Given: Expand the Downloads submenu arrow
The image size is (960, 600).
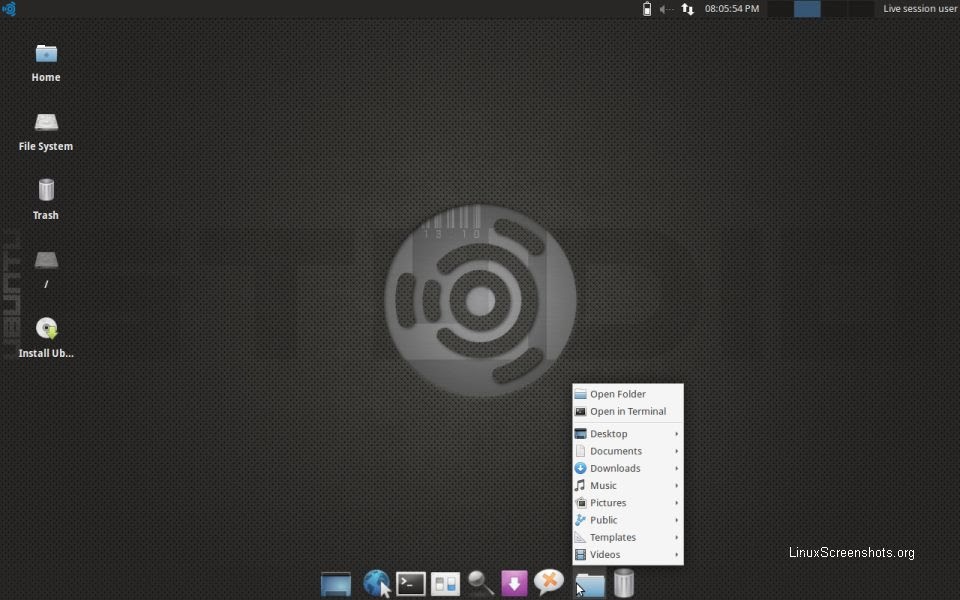Looking at the screenshot, I should (677, 468).
